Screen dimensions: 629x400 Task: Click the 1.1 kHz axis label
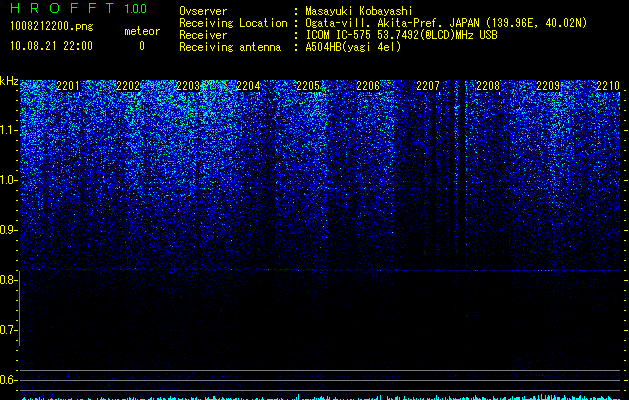[8, 130]
